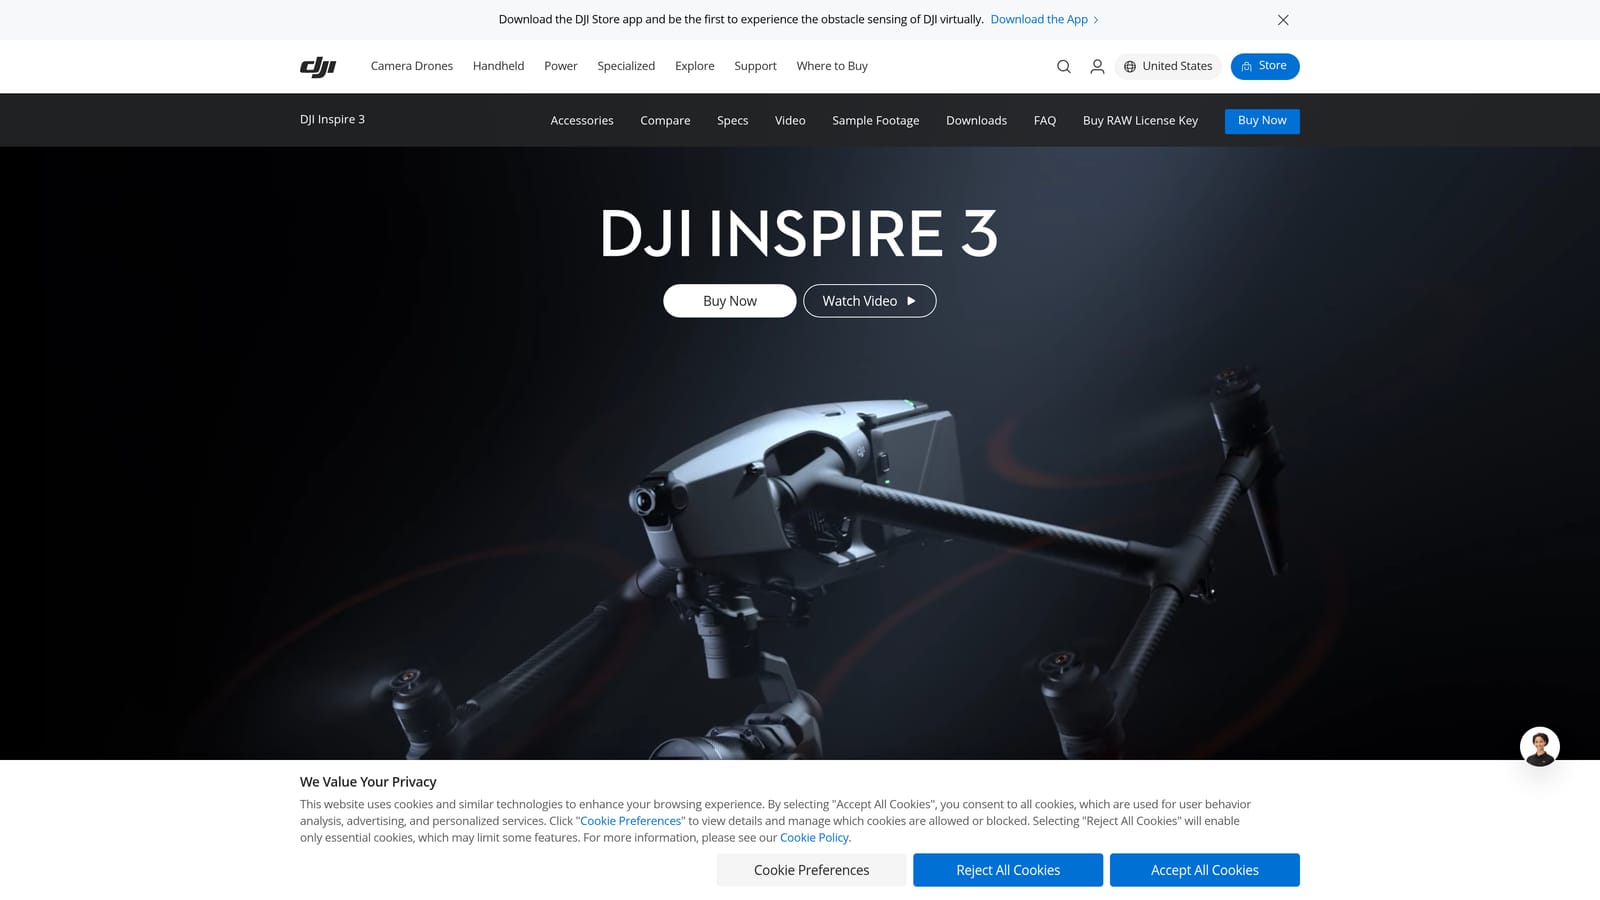Open Where to Buy page
The width and height of the screenshot is (1600, 900).
click(832, 66)
